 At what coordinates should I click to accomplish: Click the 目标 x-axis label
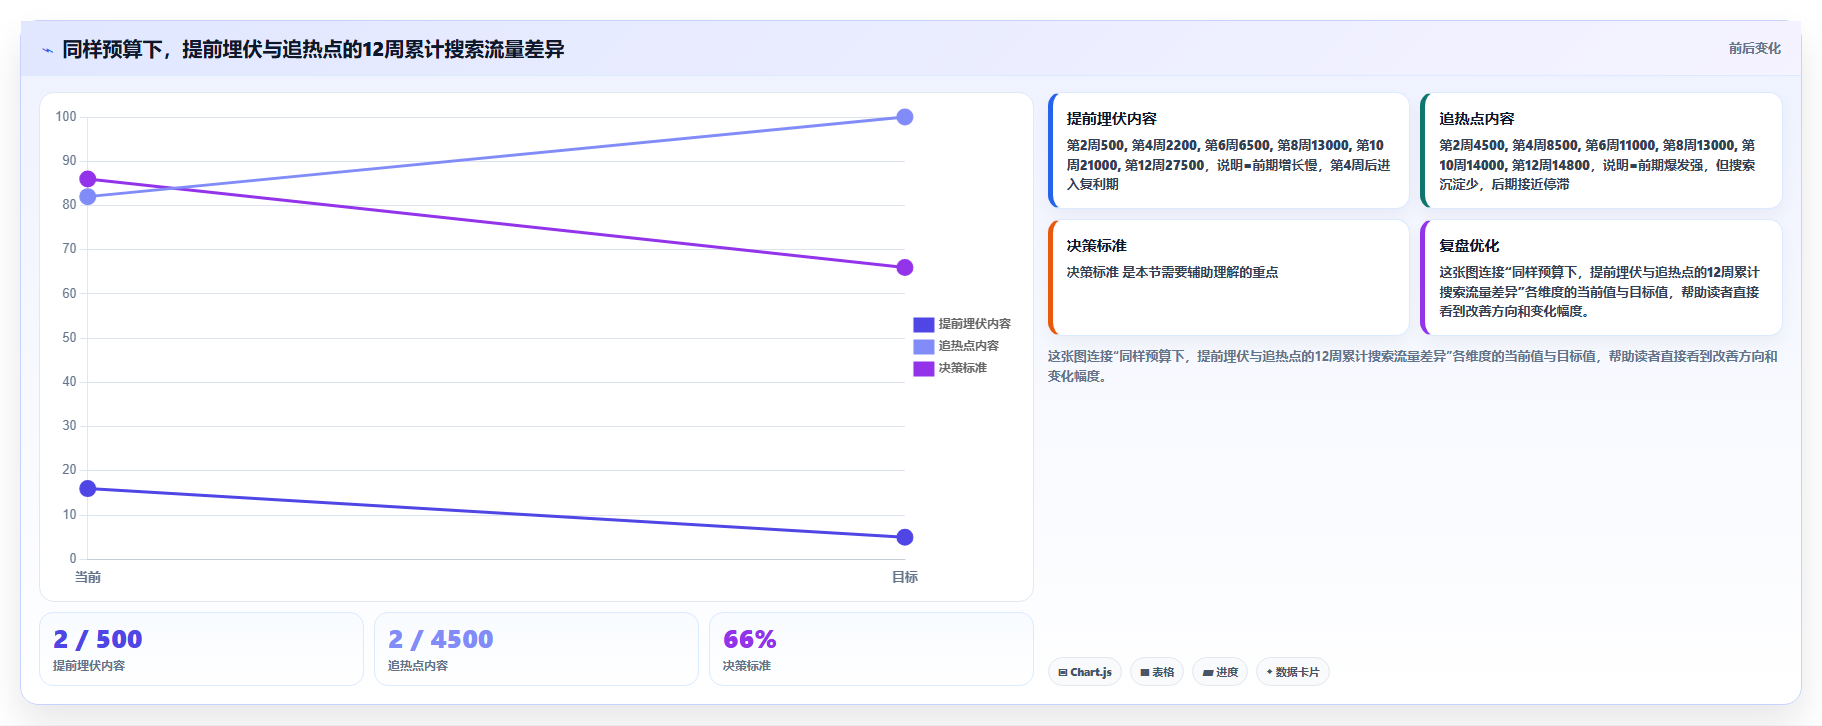[905, 577]
